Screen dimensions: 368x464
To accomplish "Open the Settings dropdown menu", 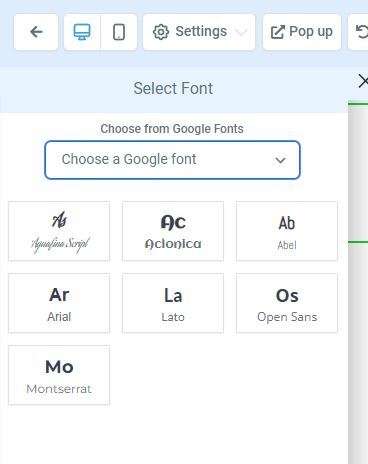I will [x=199, y=32].
